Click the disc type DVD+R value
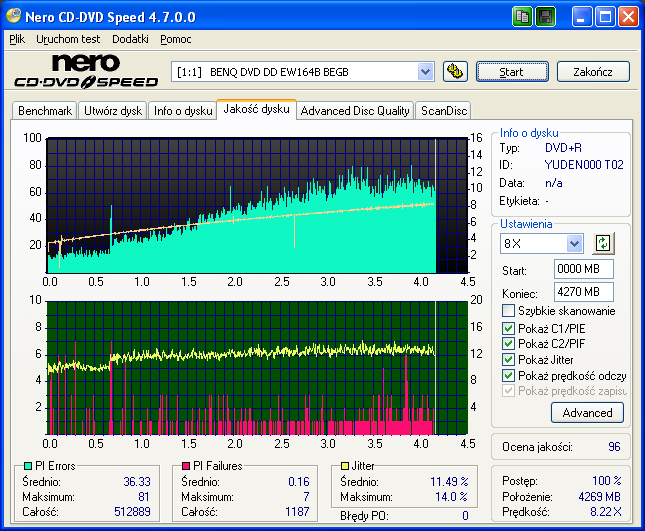This screenshot has height=531, width=645. (563, 148)
